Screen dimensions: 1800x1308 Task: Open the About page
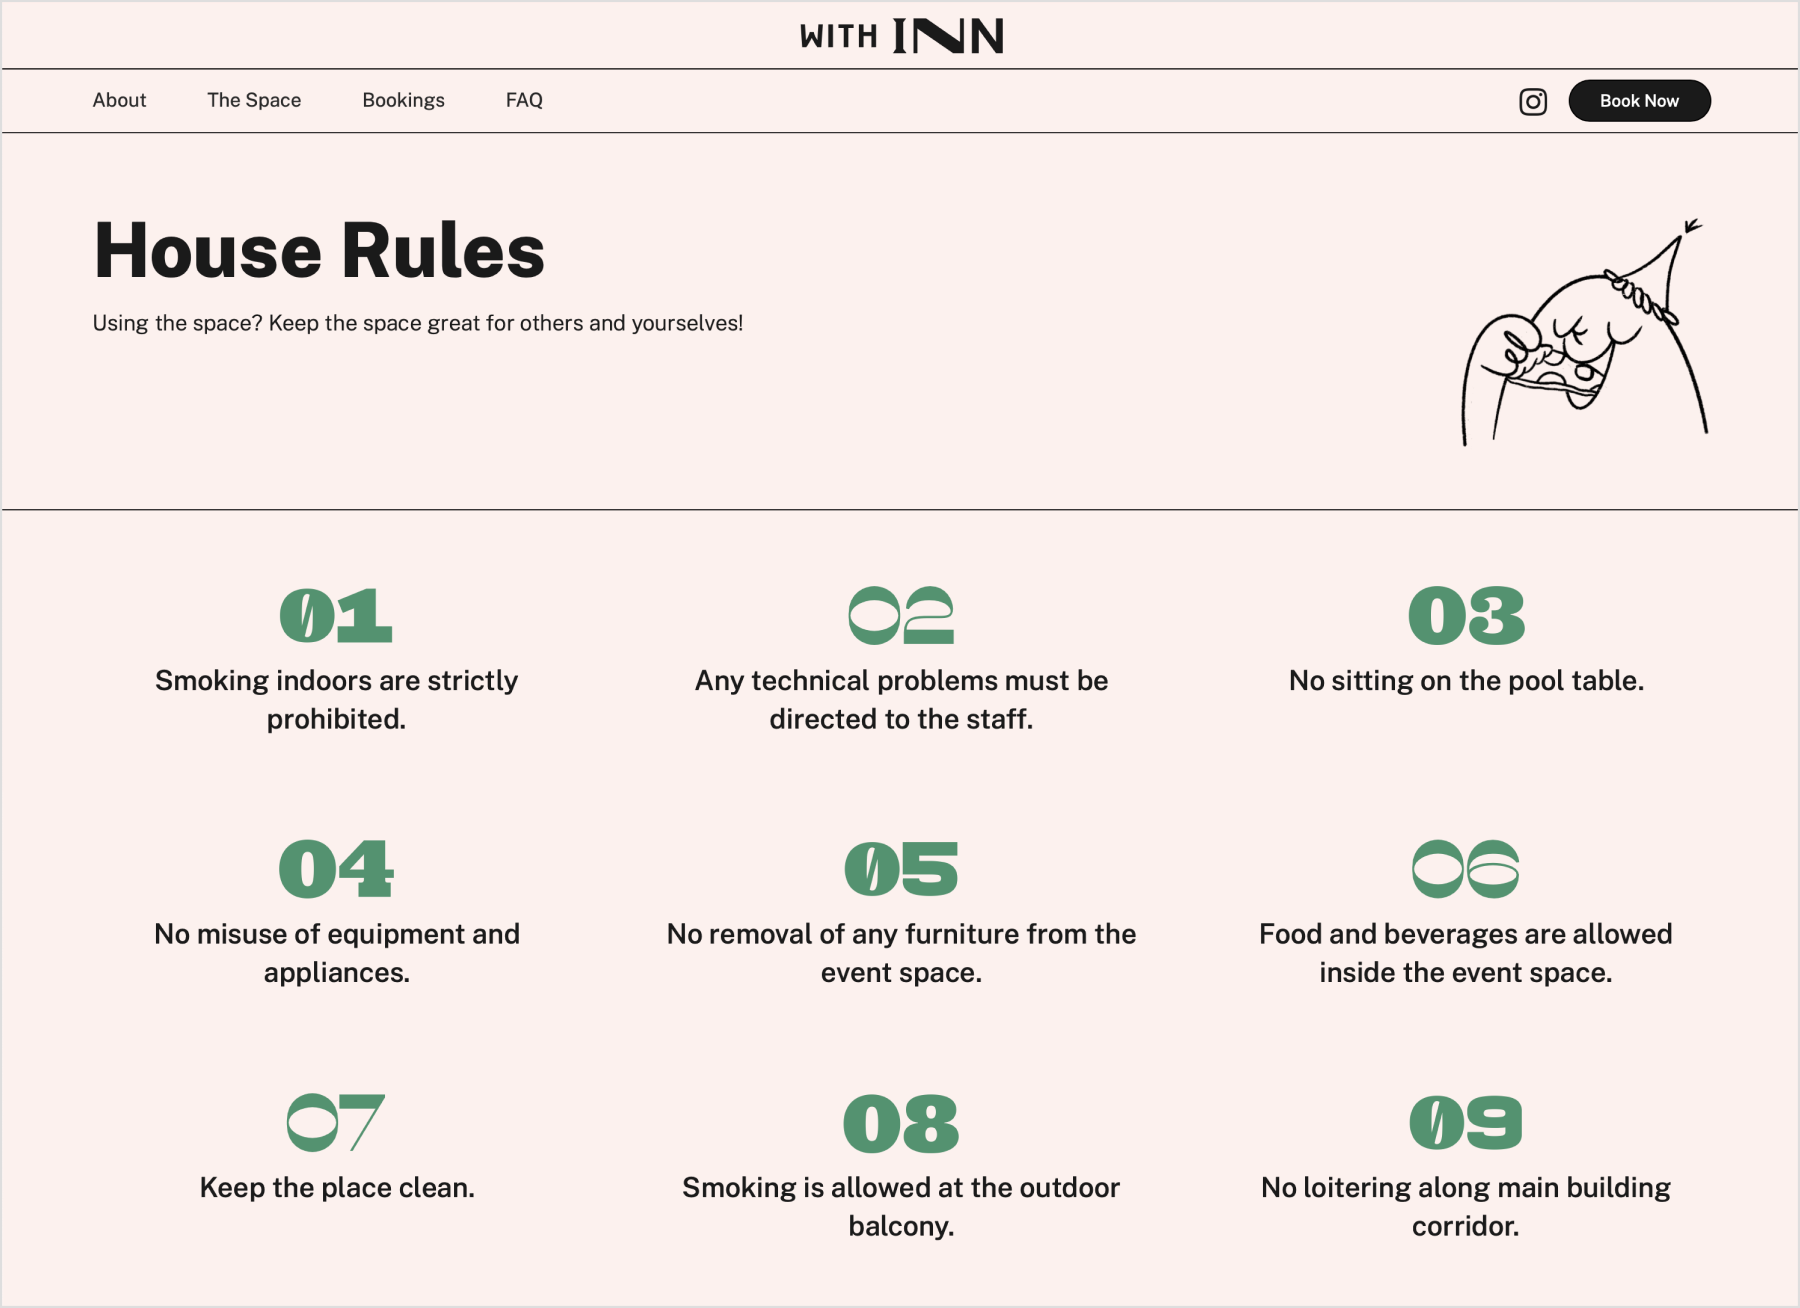(119, 100)
